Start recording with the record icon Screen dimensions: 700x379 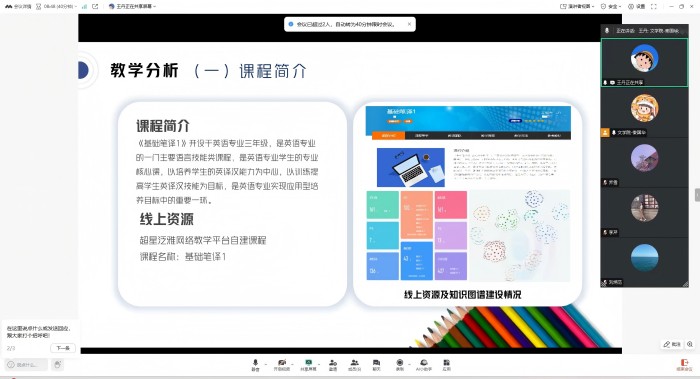coord(400,364)
